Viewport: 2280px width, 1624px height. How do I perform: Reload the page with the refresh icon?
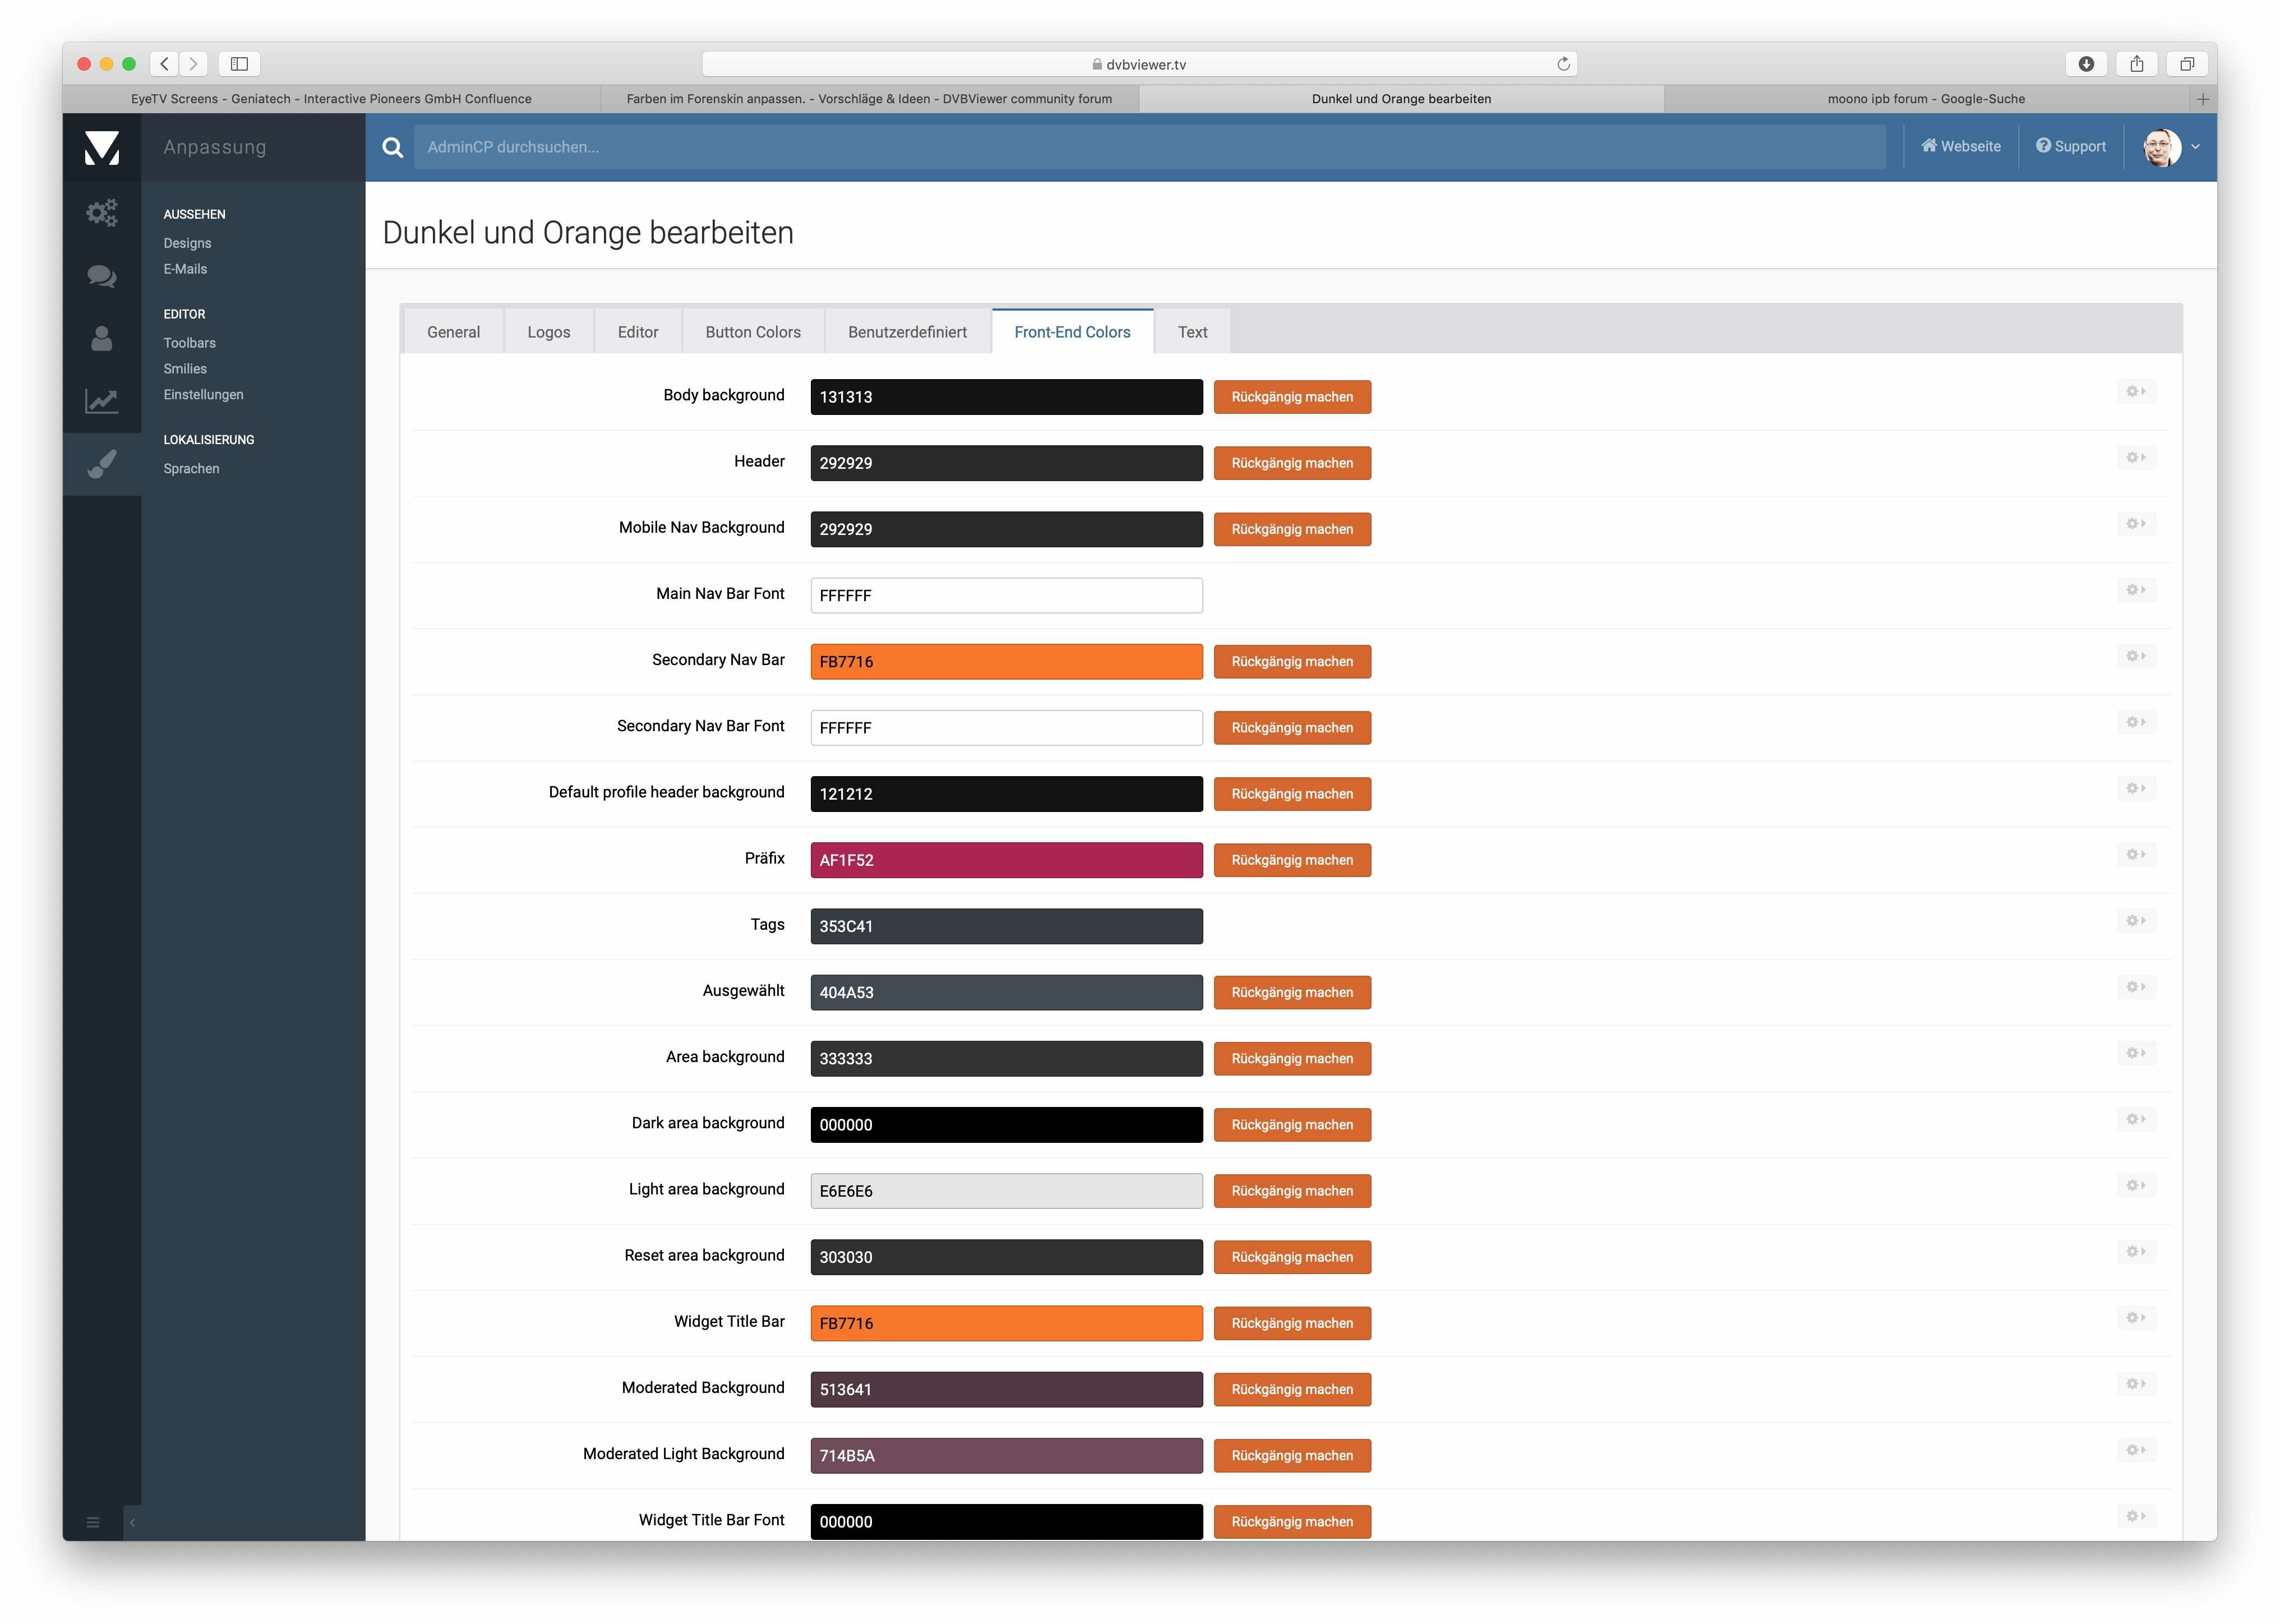click(1563, 64)
